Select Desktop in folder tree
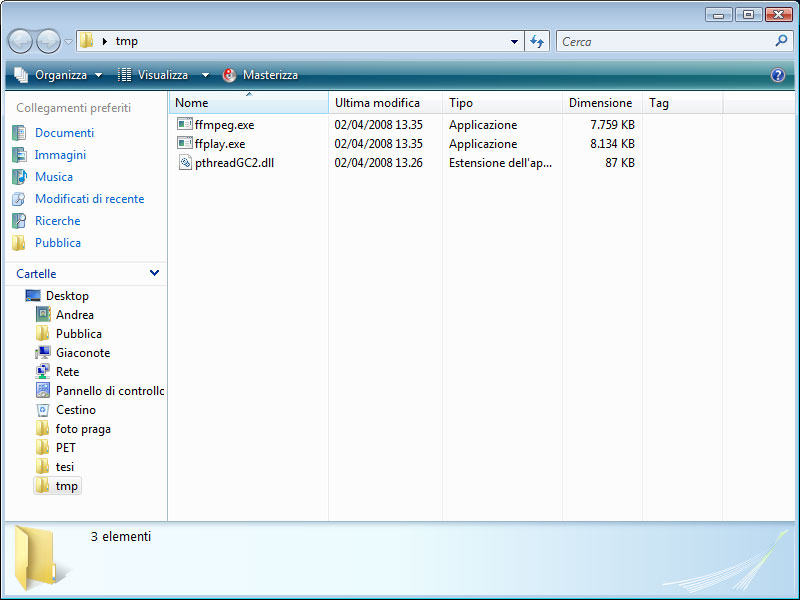The width and height of the screenshot is (800, 600). (67, 295)
